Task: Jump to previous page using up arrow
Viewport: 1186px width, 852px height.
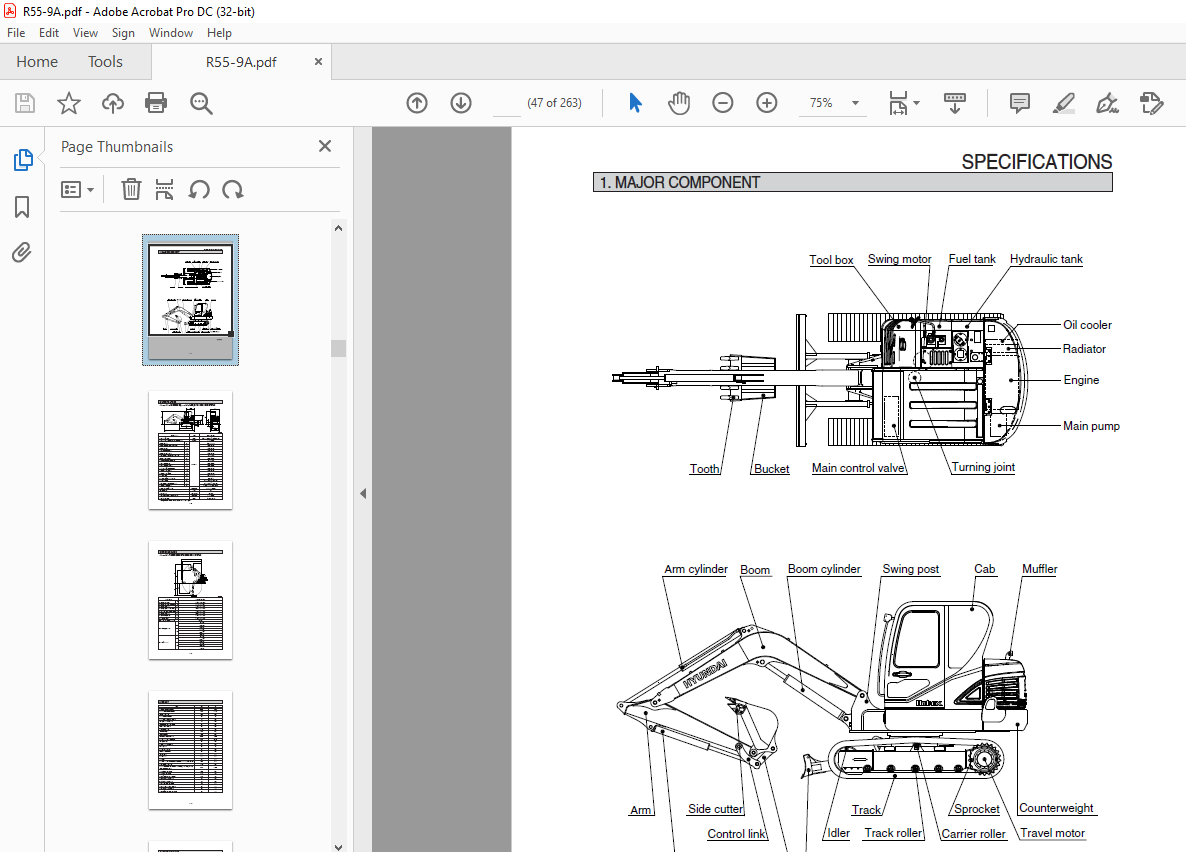Action: pos(417,103)
